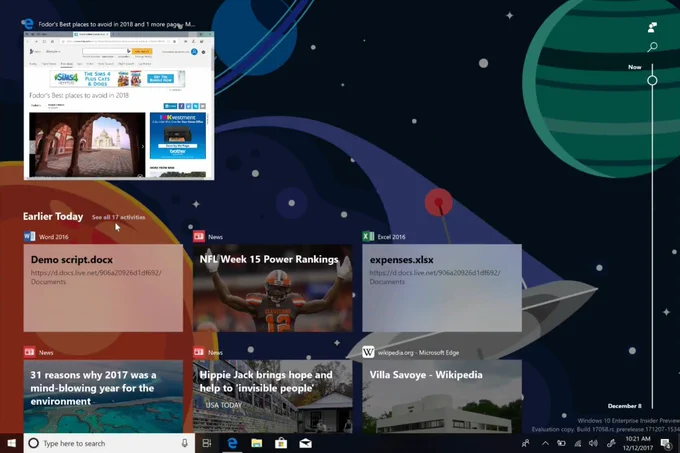Click News icon above Hippie Jack card
Viewport: 680px width, 453px height.
click(199, 352)
